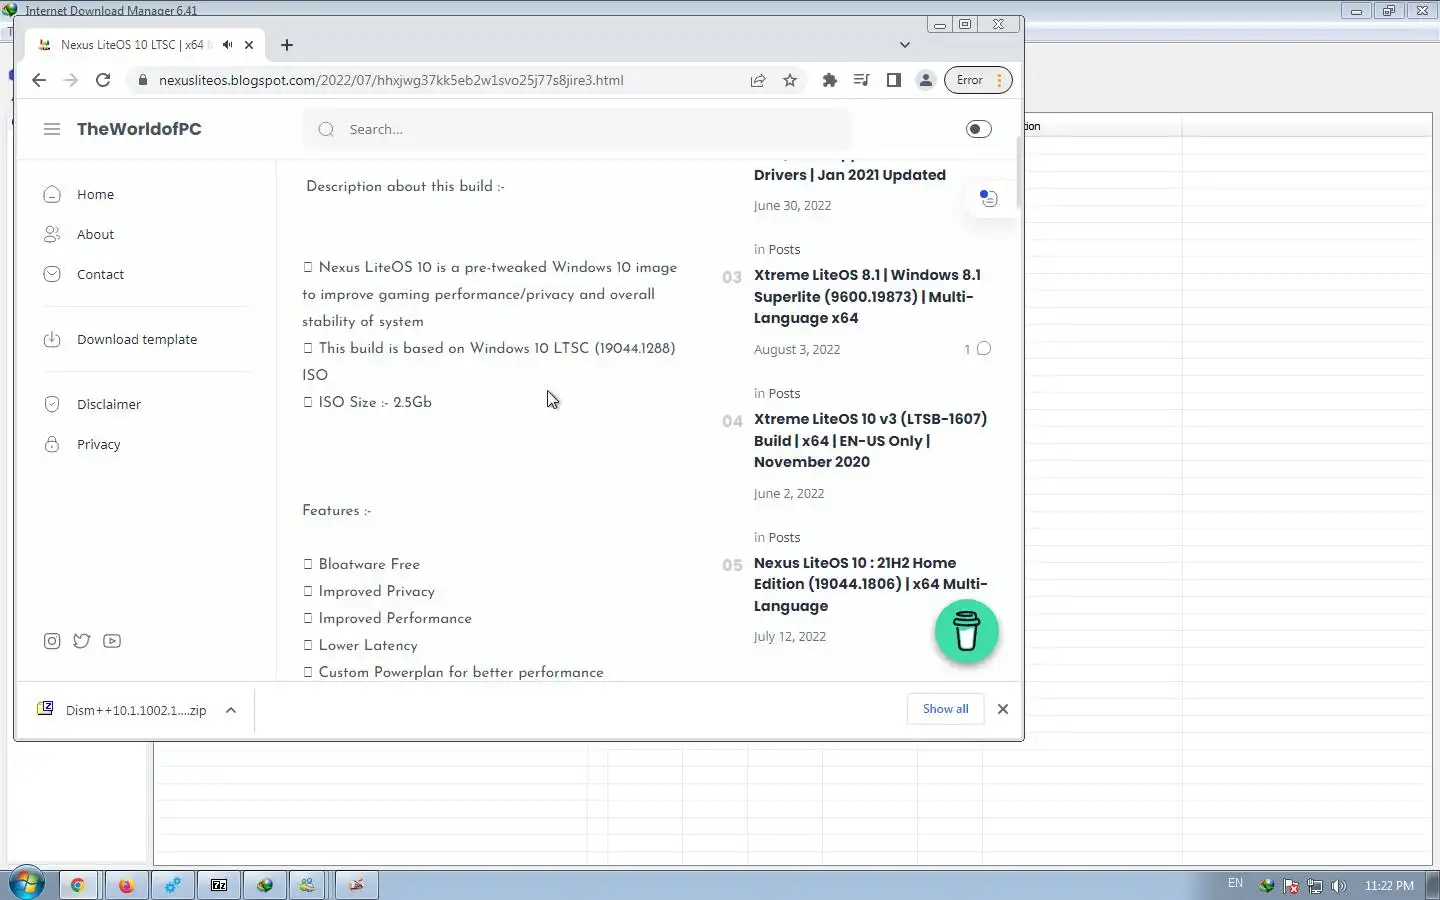Click the comment count icon on the August 3 post
The width and height of the screenshot is (1440, 900).
coord(984,348)
